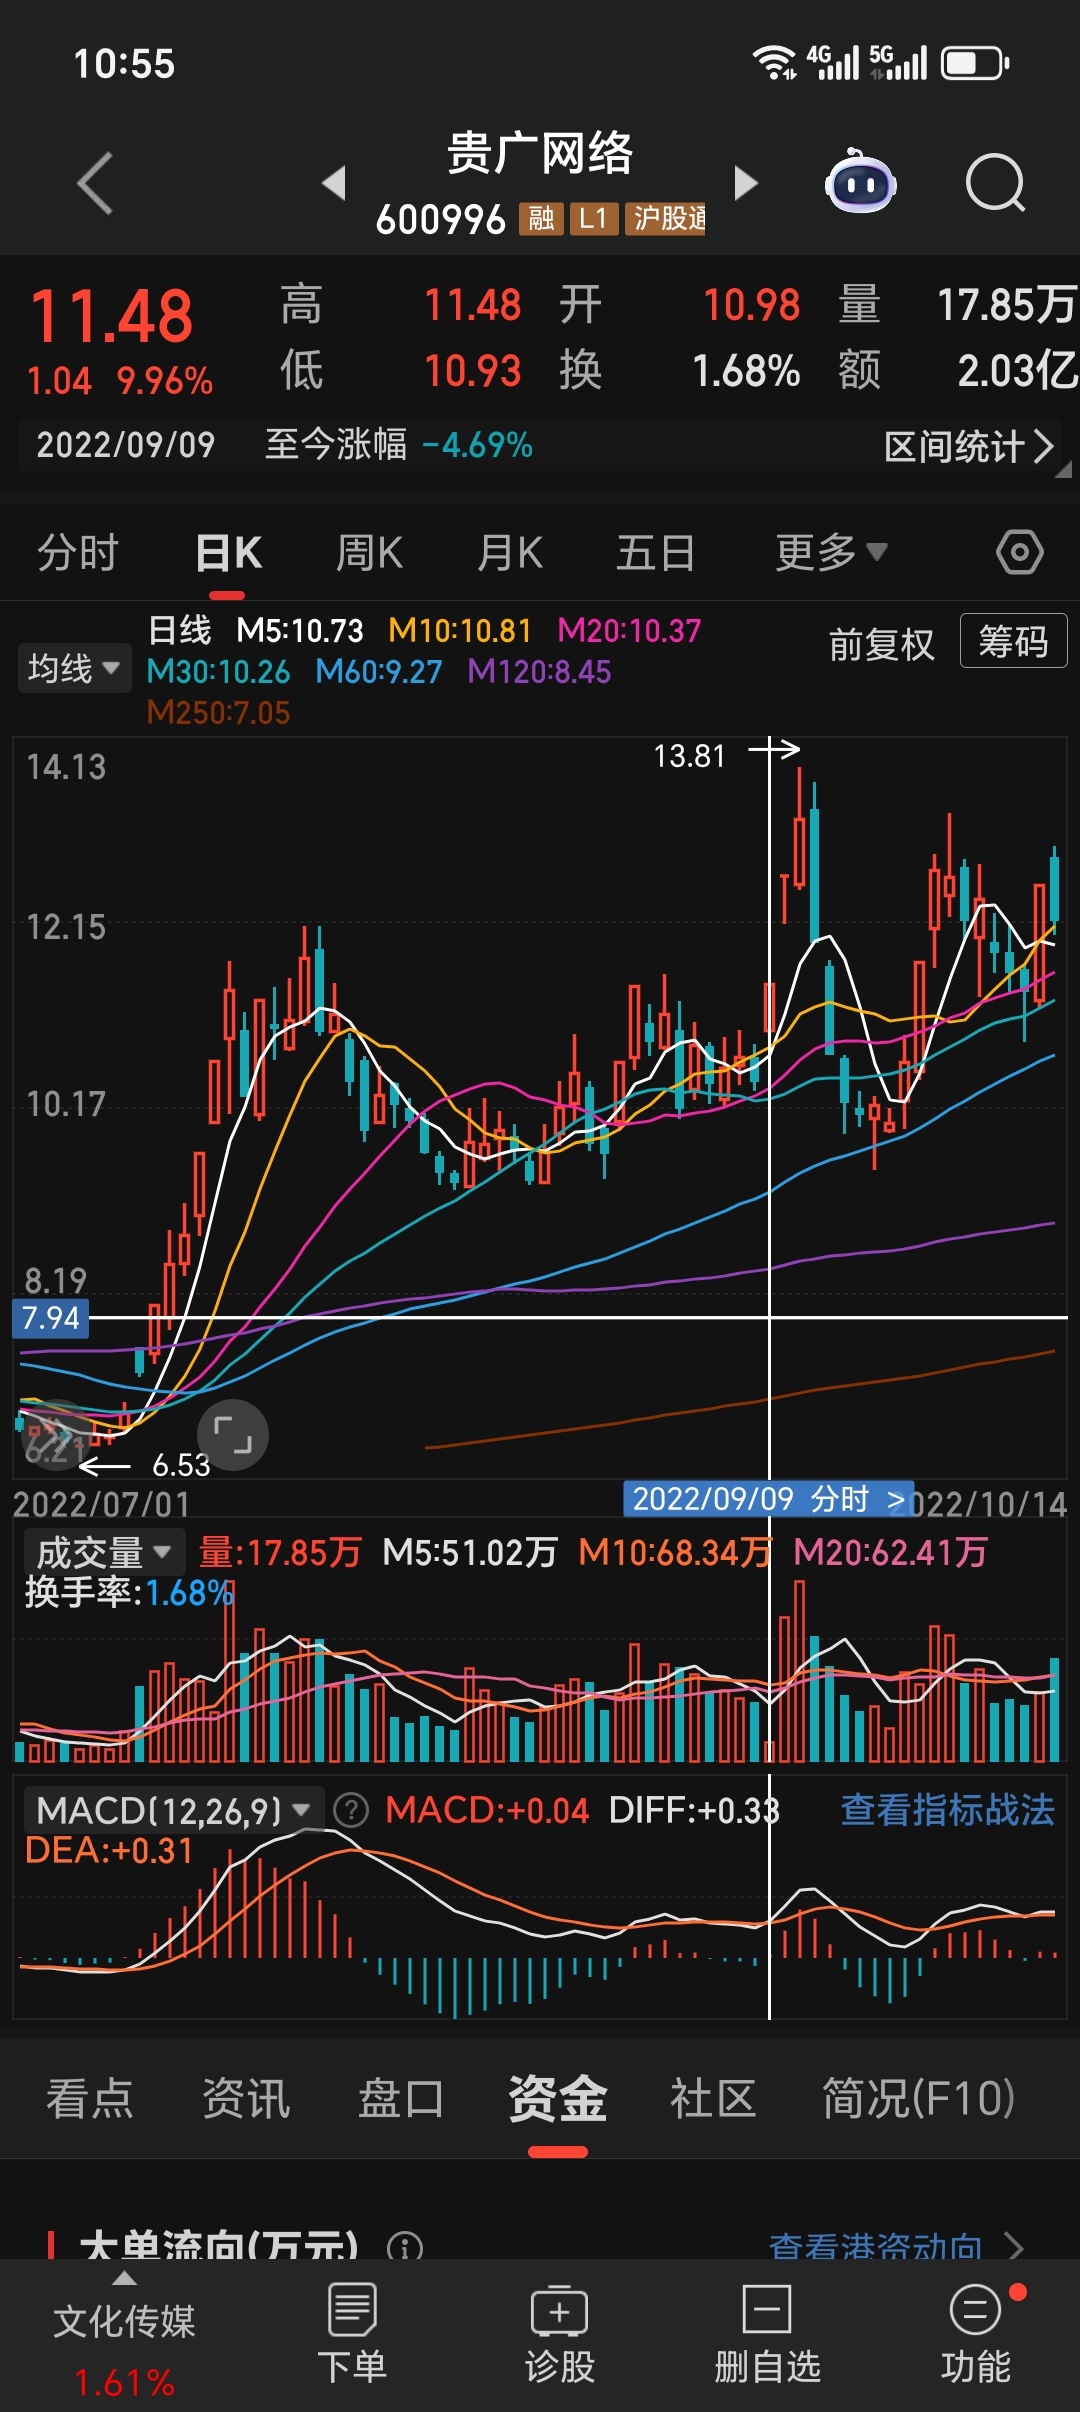Tap 下单 order icon
This screenshot has width=1080, height=2412.
pos(352,2333)
